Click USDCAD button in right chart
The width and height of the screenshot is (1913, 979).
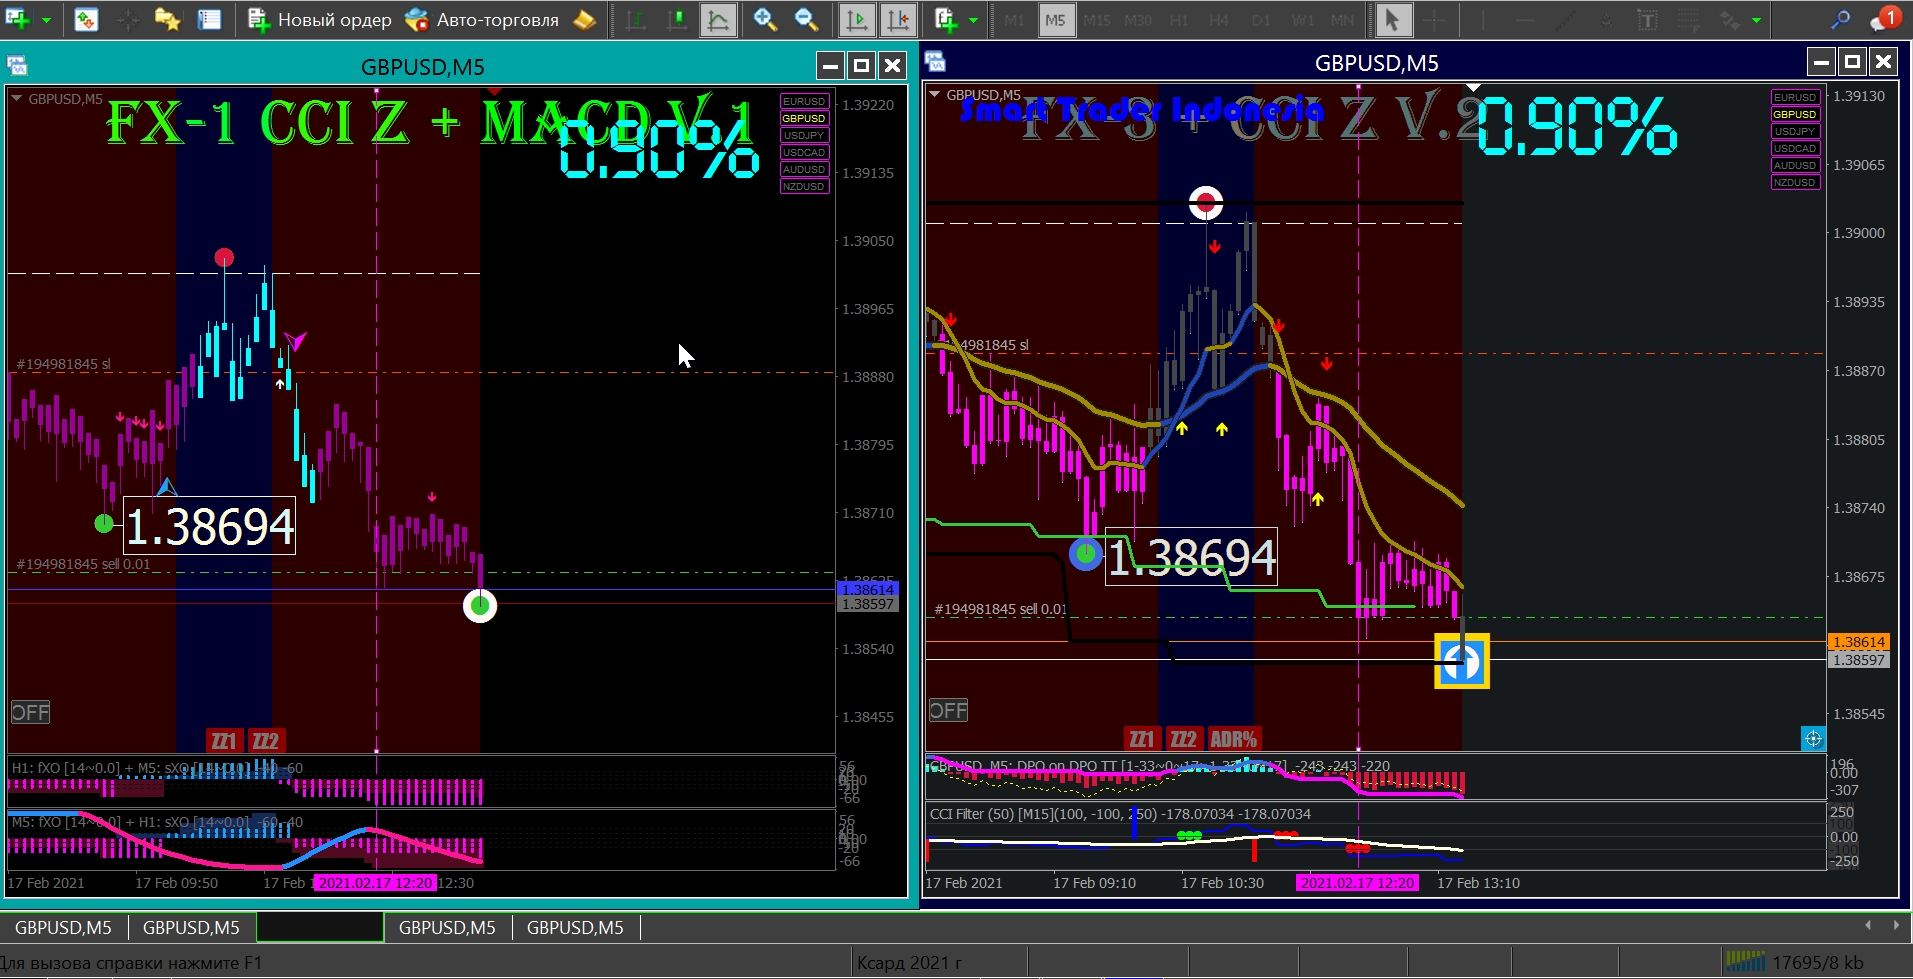1795,148
